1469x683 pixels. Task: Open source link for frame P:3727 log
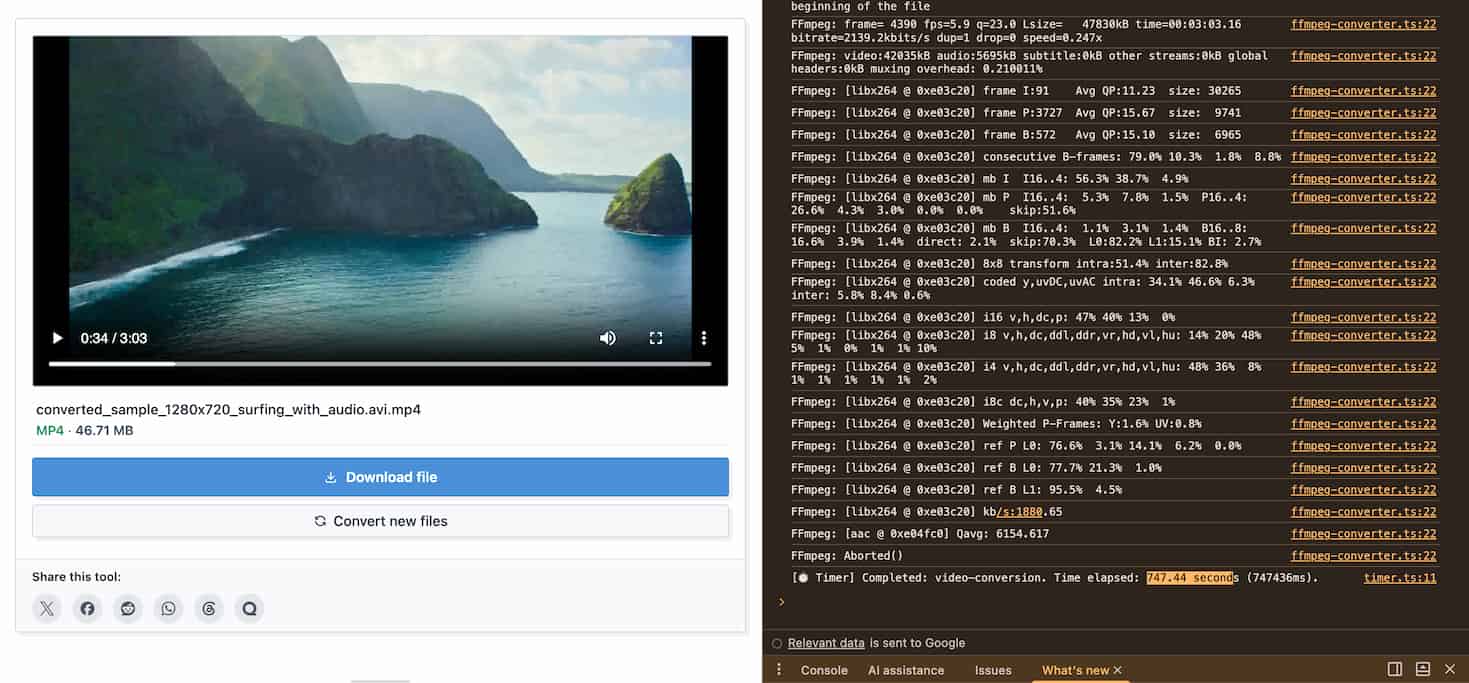(x=1363, y=113)
